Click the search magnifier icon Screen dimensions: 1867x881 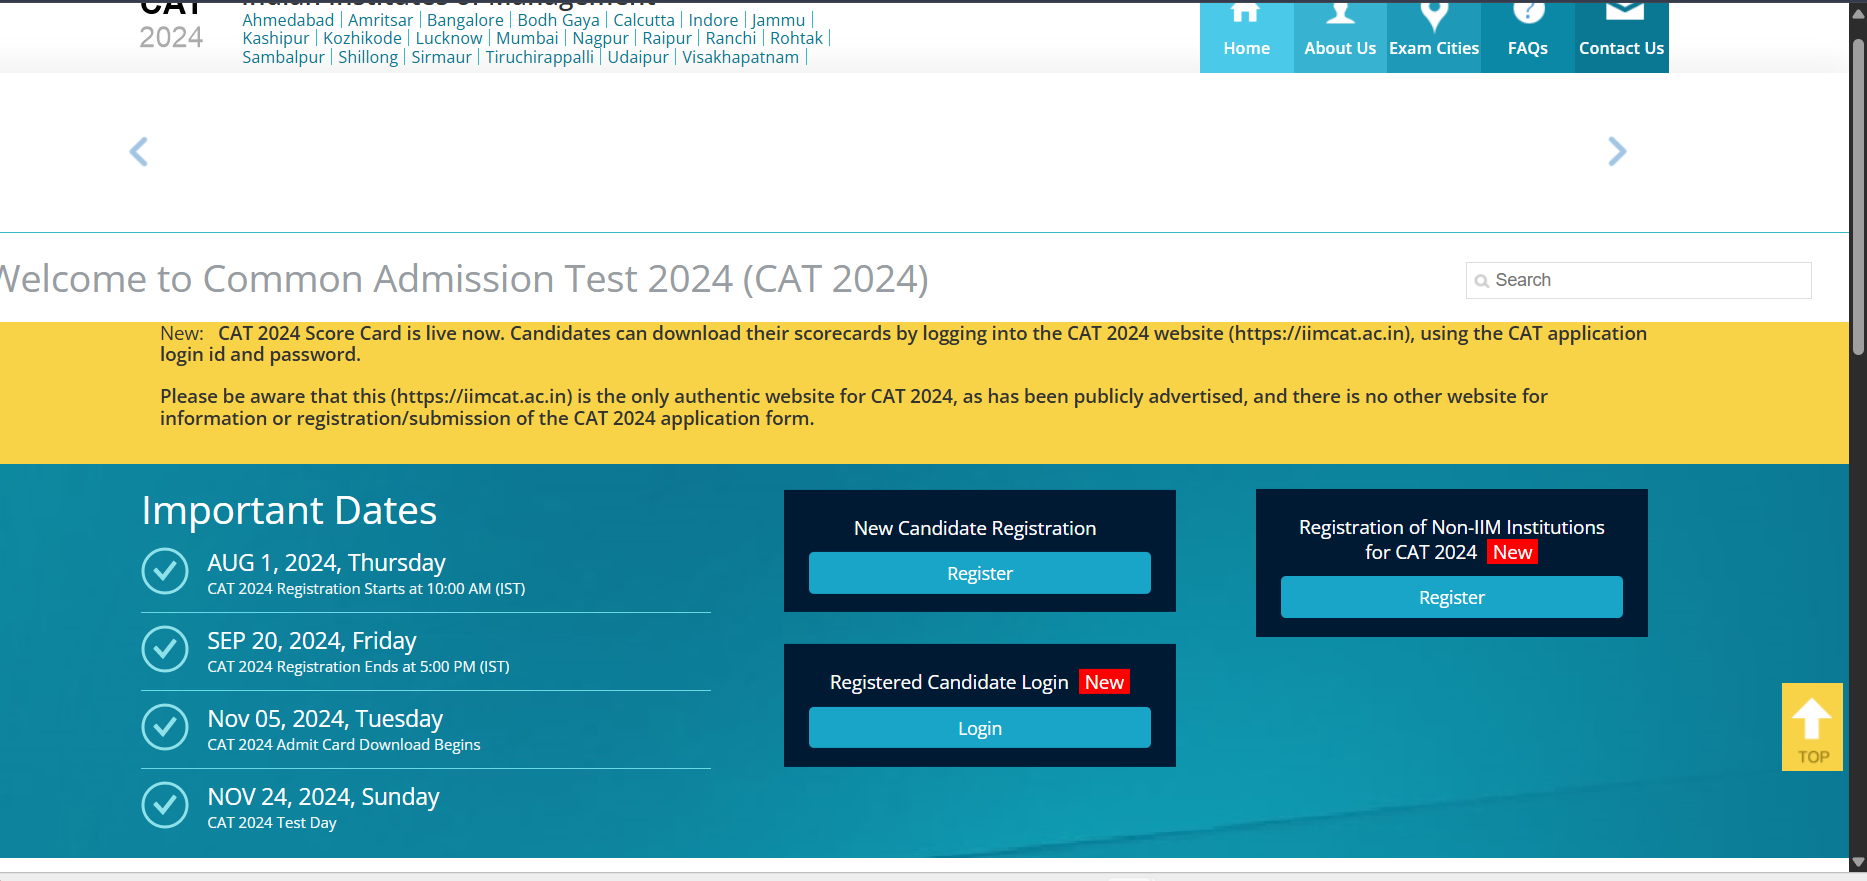point(1481,281)
